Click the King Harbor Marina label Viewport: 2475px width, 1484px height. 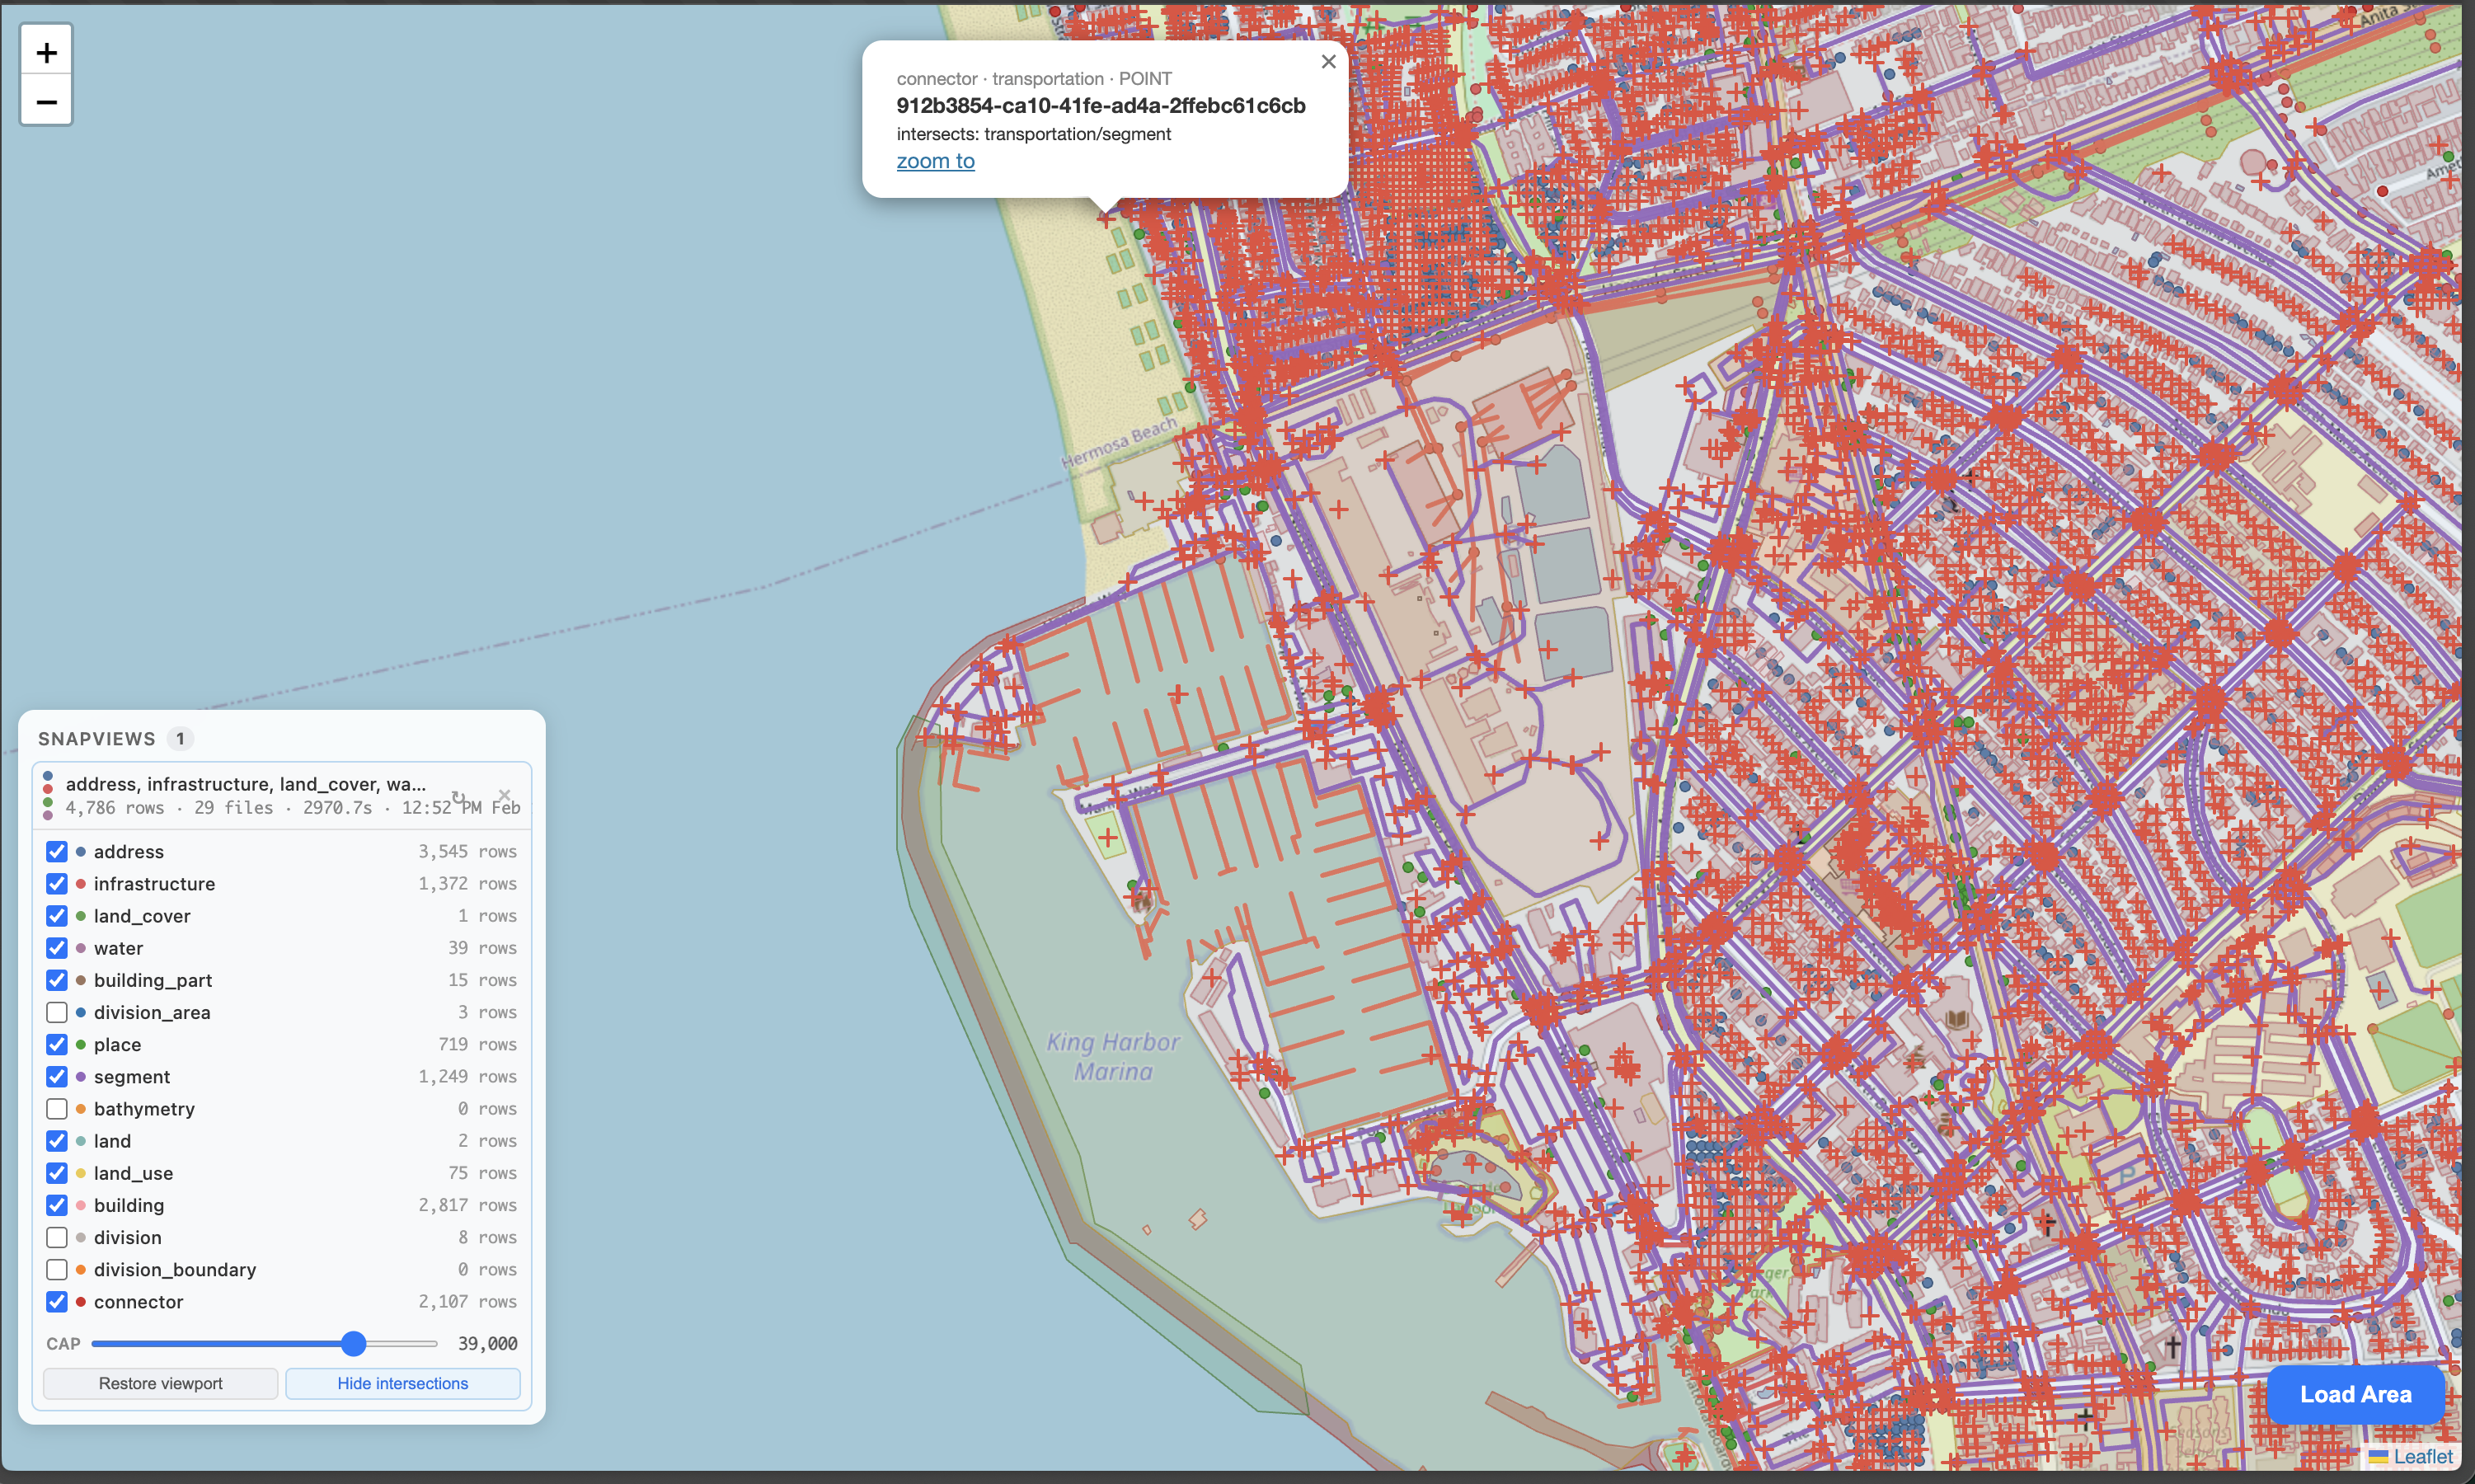pos(1113,1057)
